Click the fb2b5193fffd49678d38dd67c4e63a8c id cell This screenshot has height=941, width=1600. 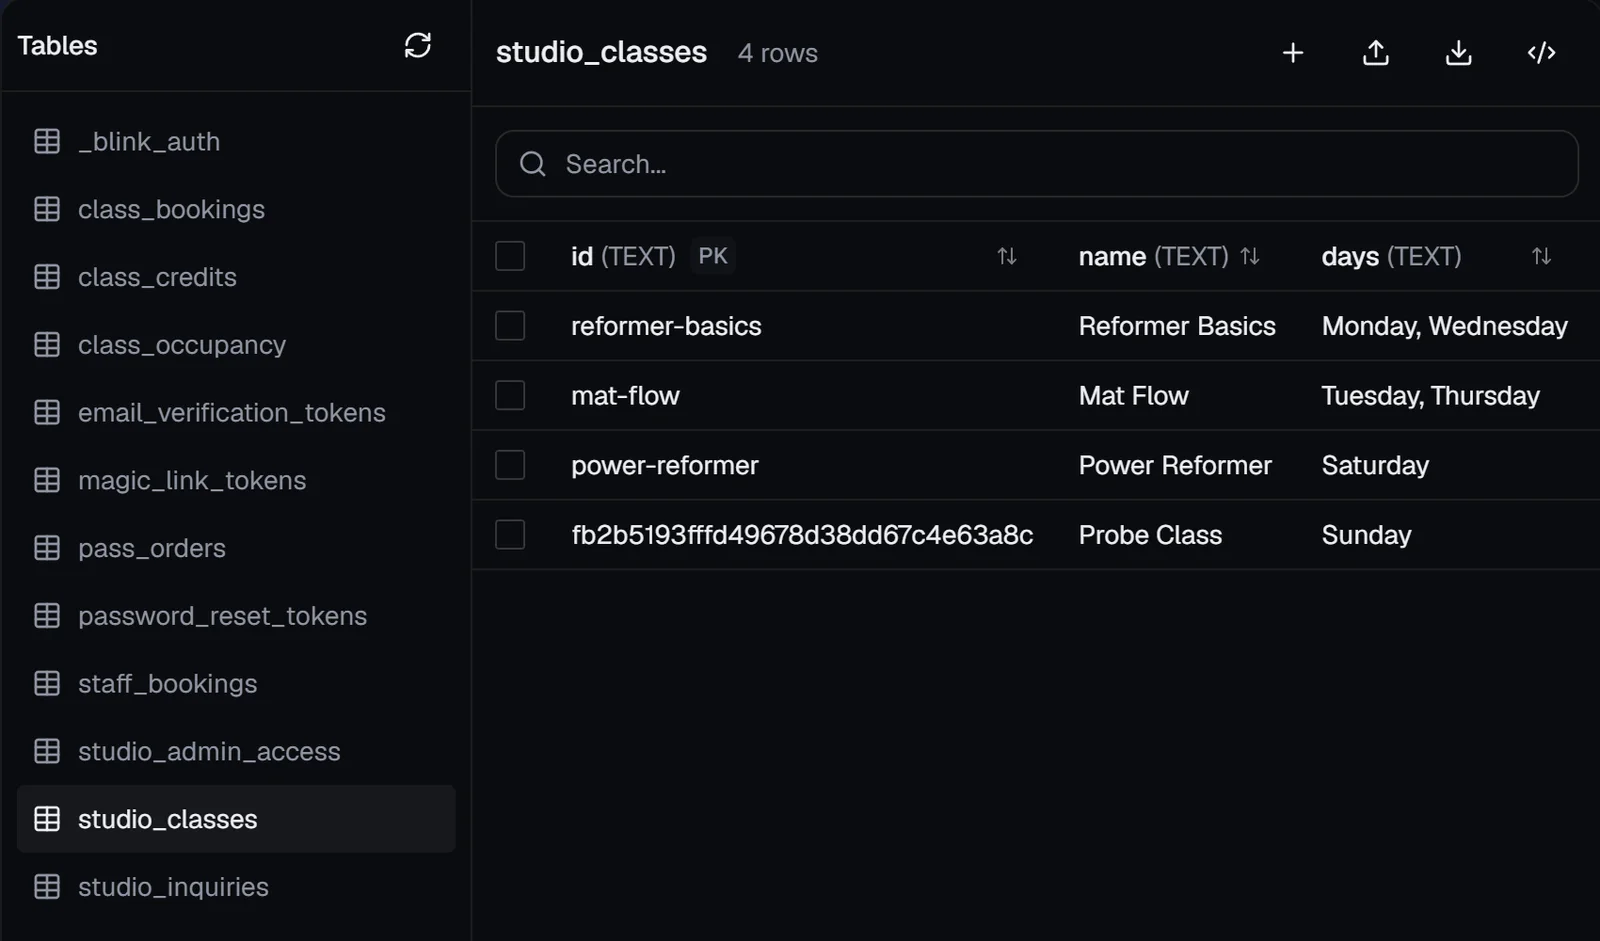(x=802, y=535)
